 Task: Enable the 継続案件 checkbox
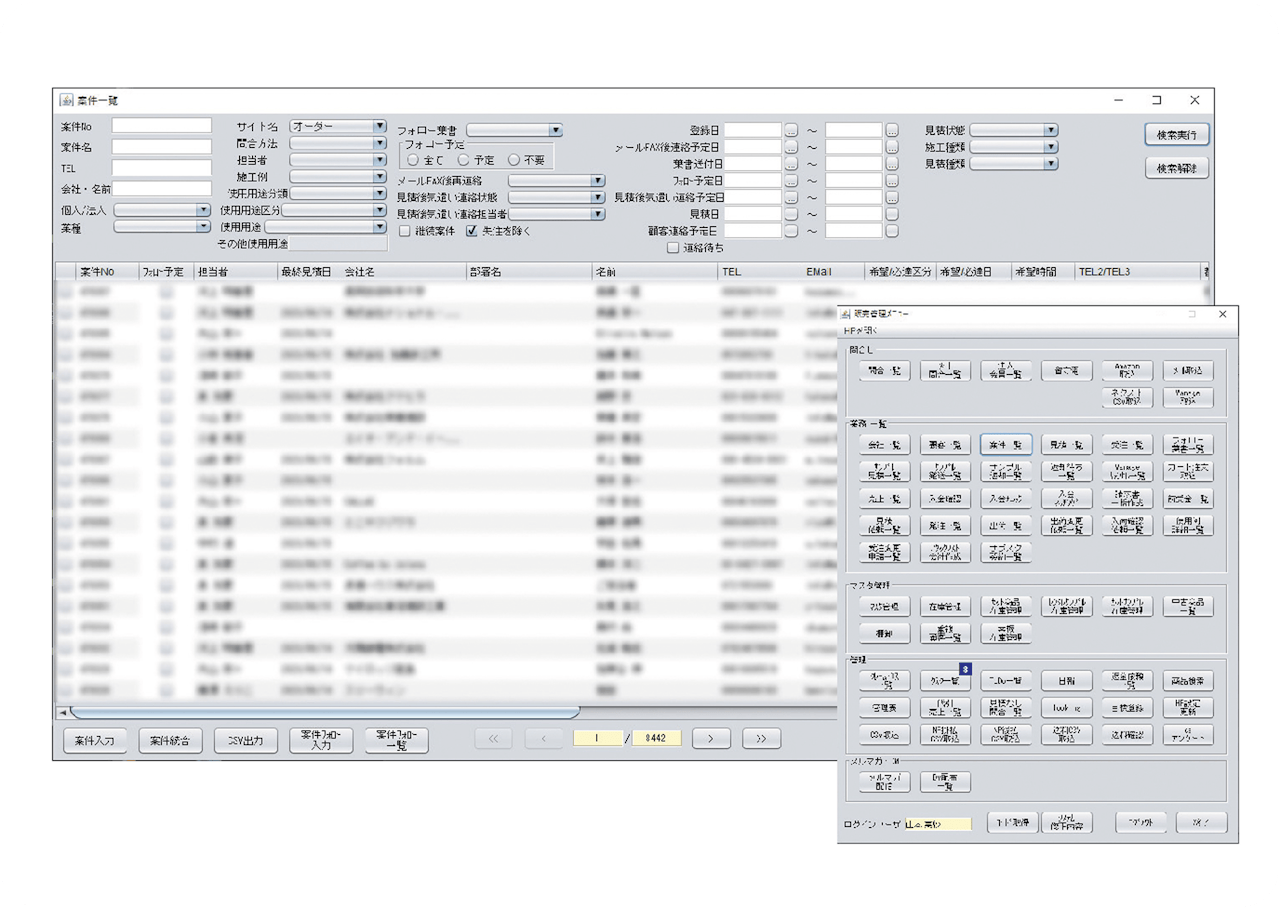pyautogui.click(x=405, y=231)
